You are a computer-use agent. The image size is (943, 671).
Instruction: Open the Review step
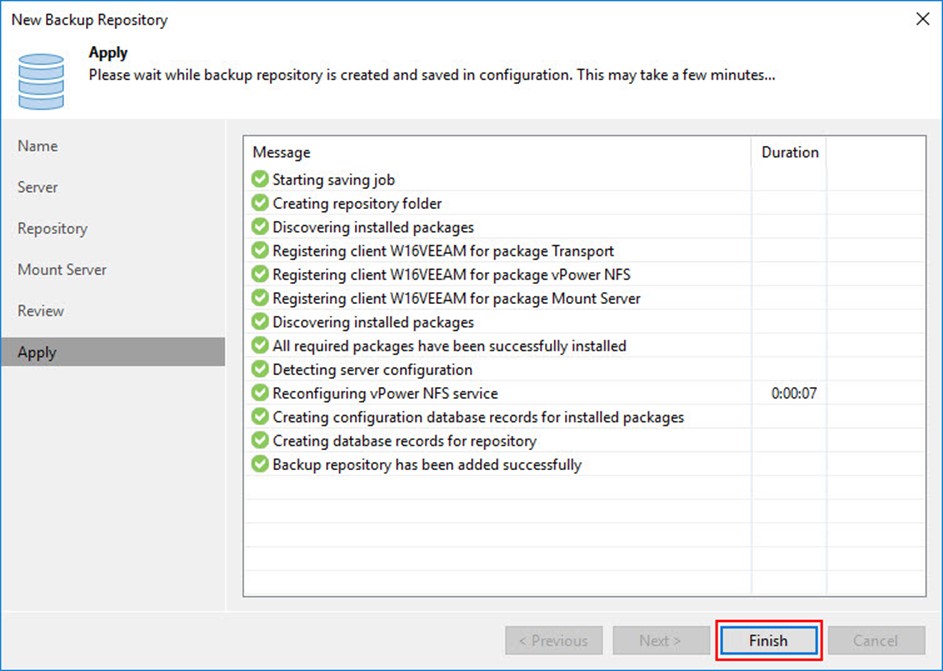pyautogui.click(x=41, y=311)
